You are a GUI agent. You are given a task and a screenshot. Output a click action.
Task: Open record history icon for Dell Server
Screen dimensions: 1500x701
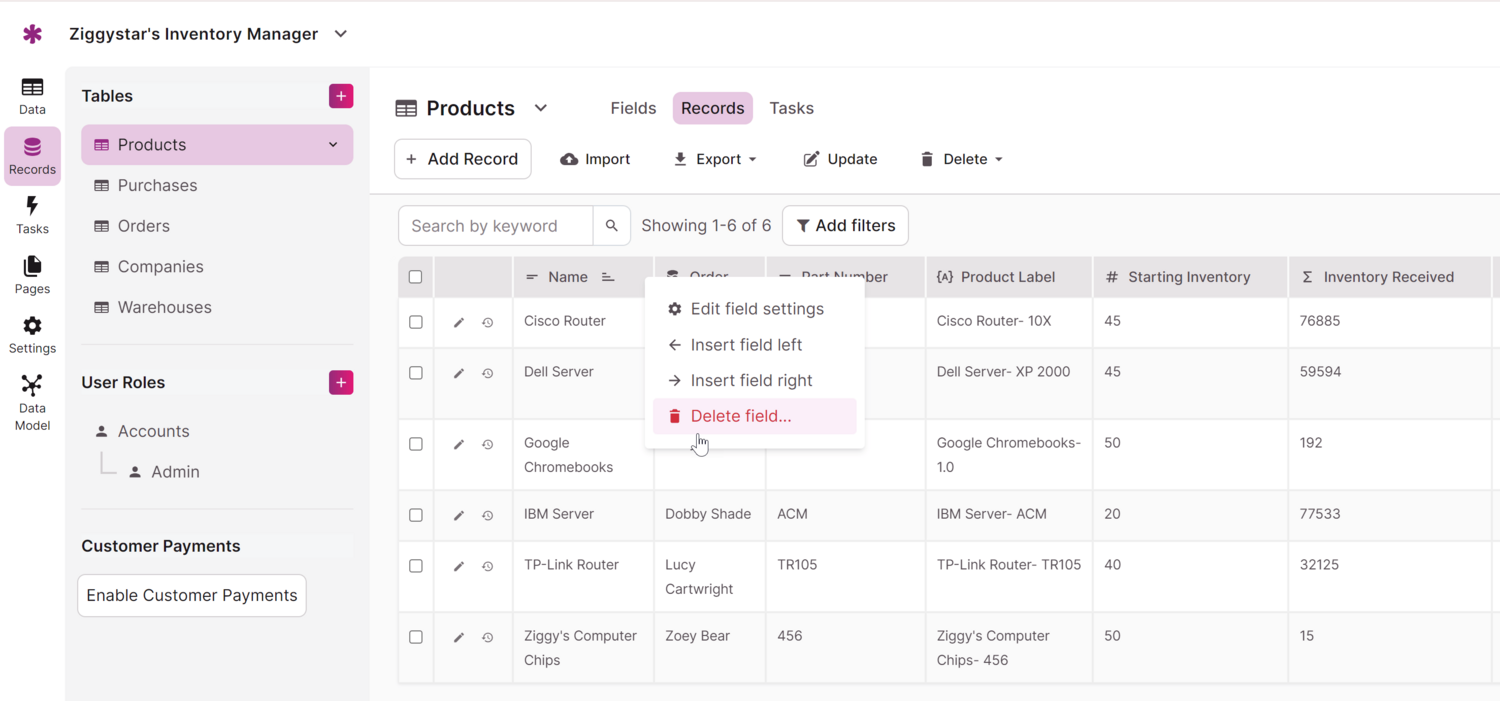488,374
